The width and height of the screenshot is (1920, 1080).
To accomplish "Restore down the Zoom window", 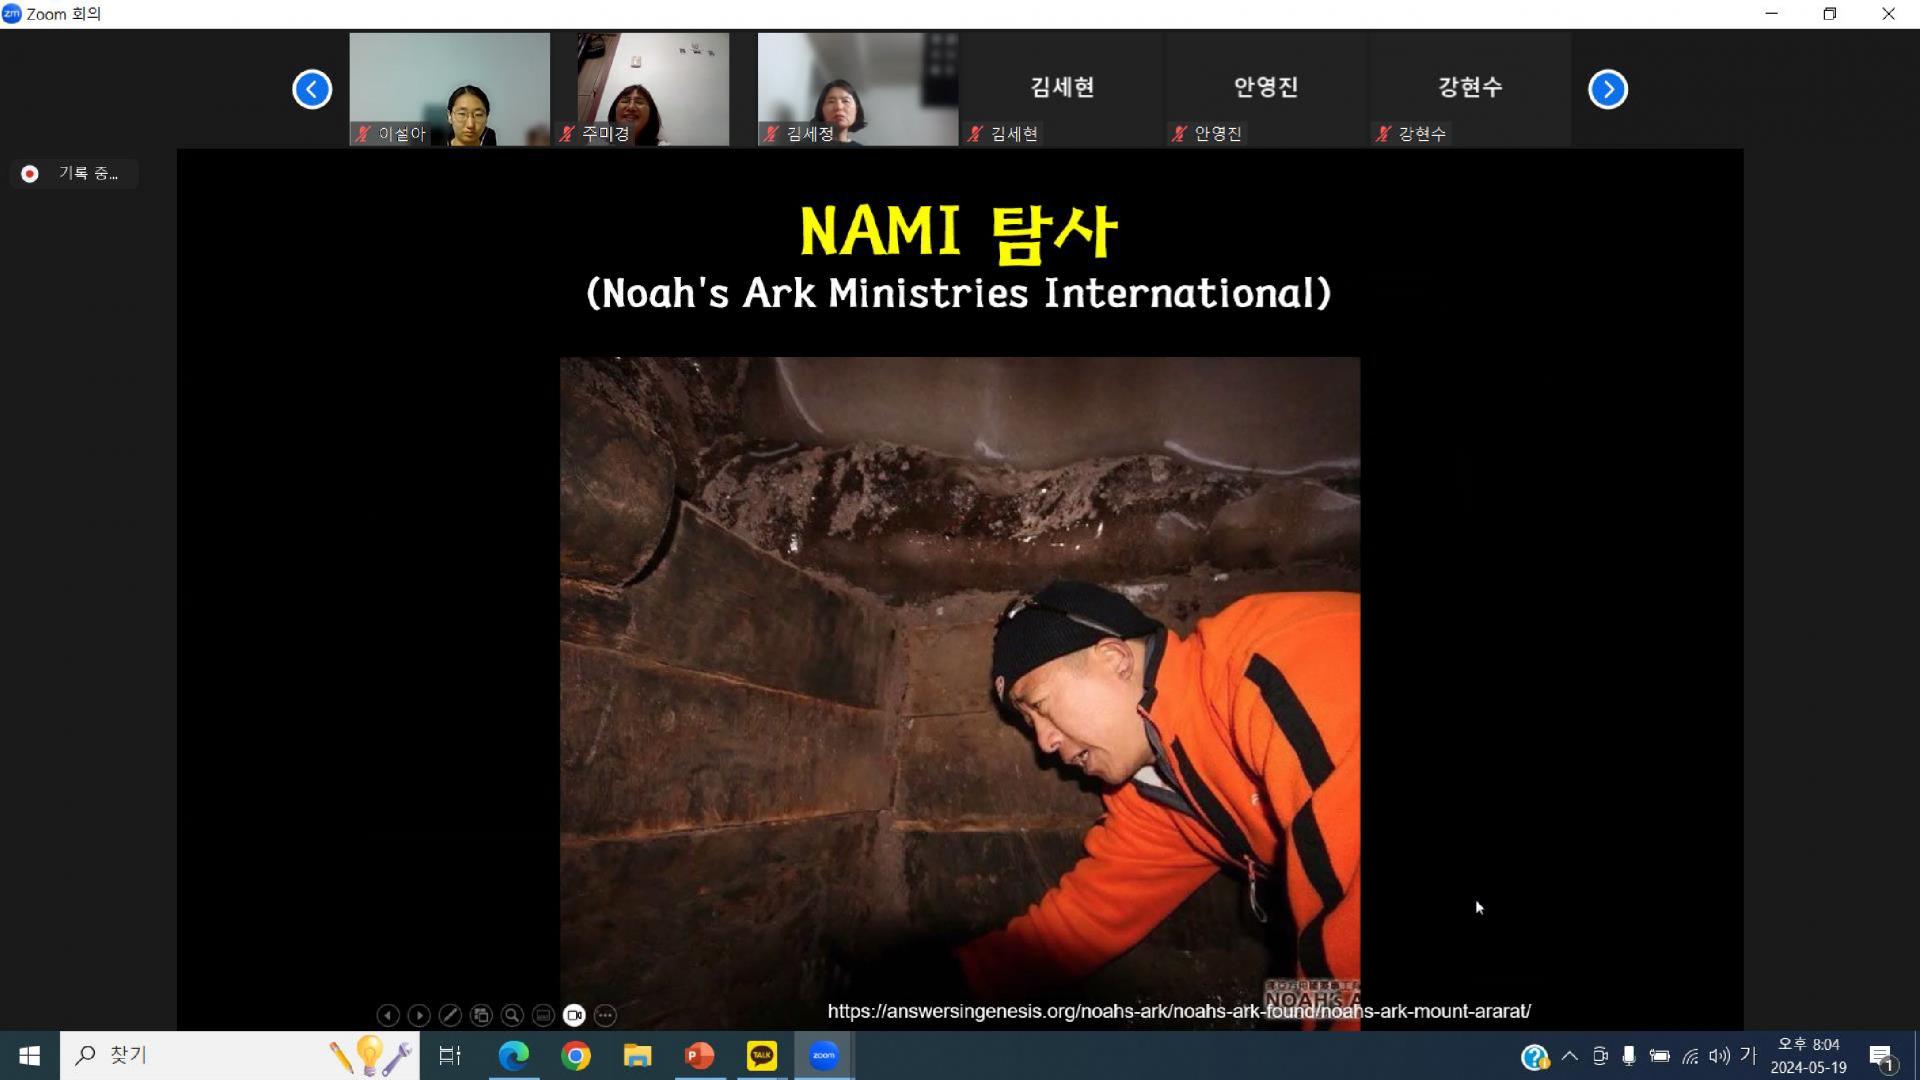I will [x=1829, y=14].
